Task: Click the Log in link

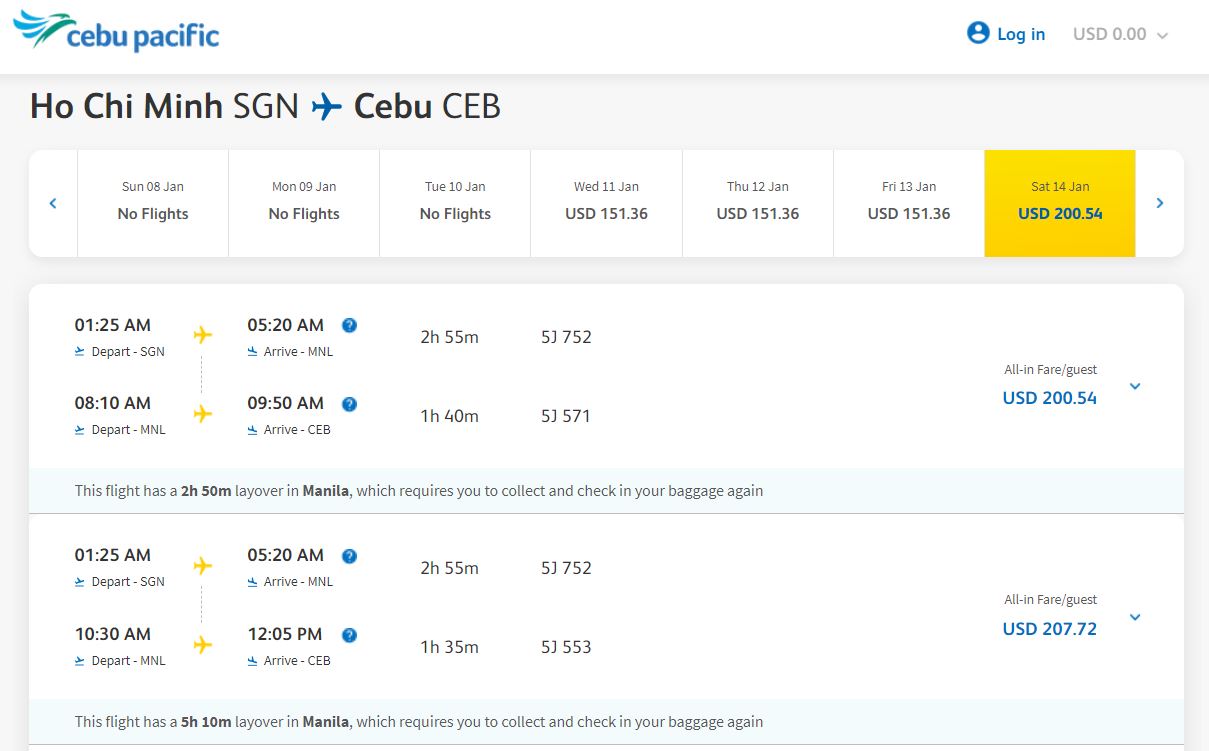Action: [1020, 34]
